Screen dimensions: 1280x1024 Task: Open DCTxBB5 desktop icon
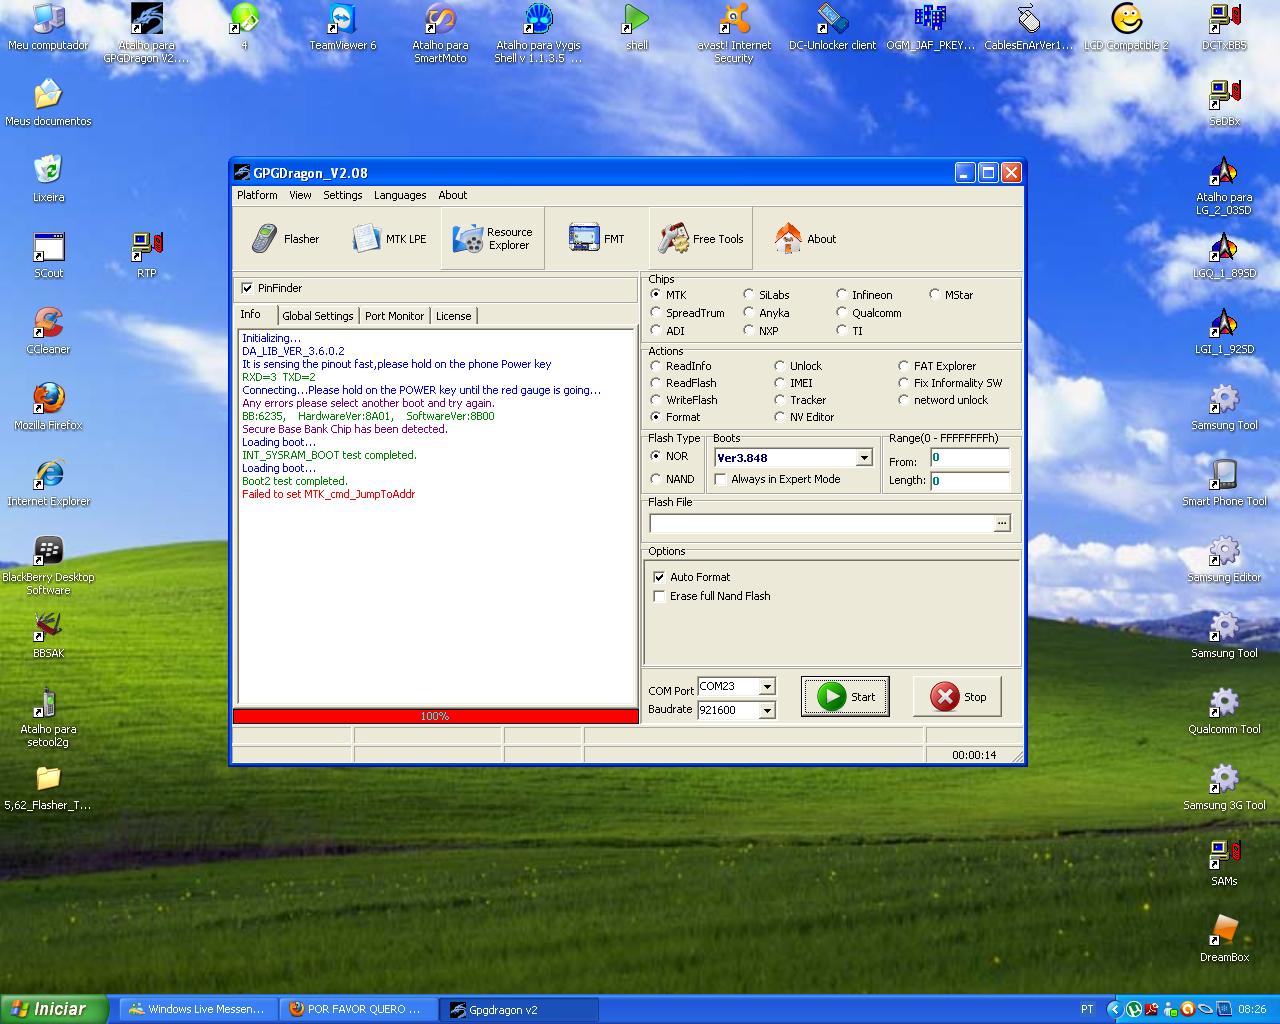tap(1224, 27)
